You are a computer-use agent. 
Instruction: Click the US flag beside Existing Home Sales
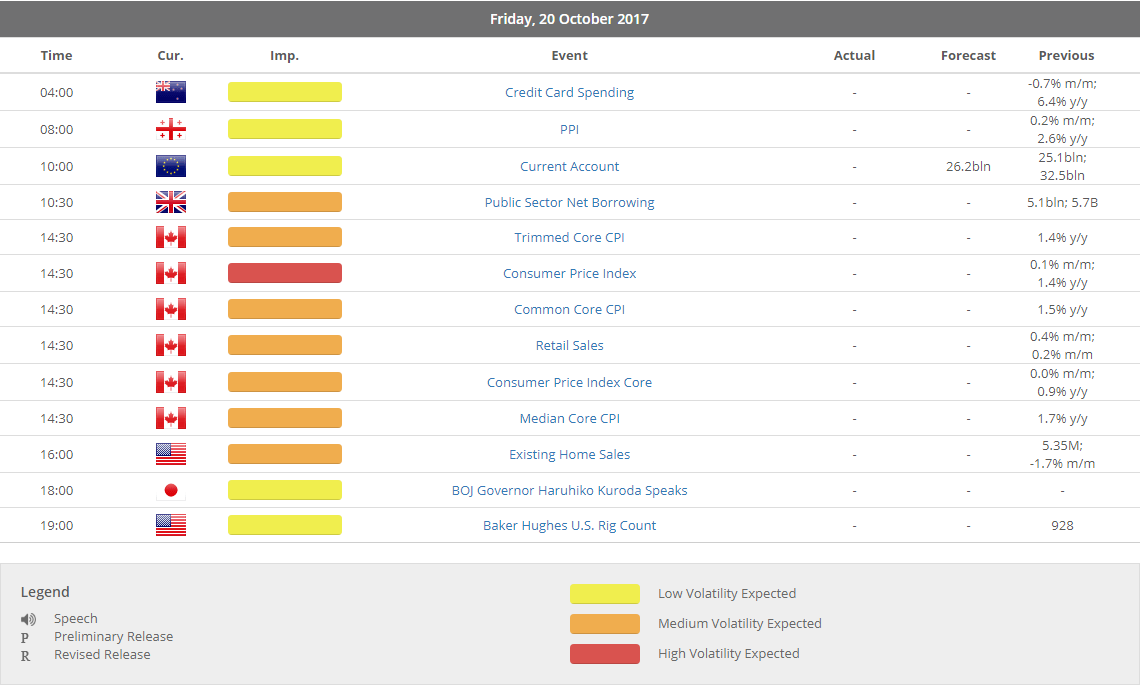tap(171, 454)
